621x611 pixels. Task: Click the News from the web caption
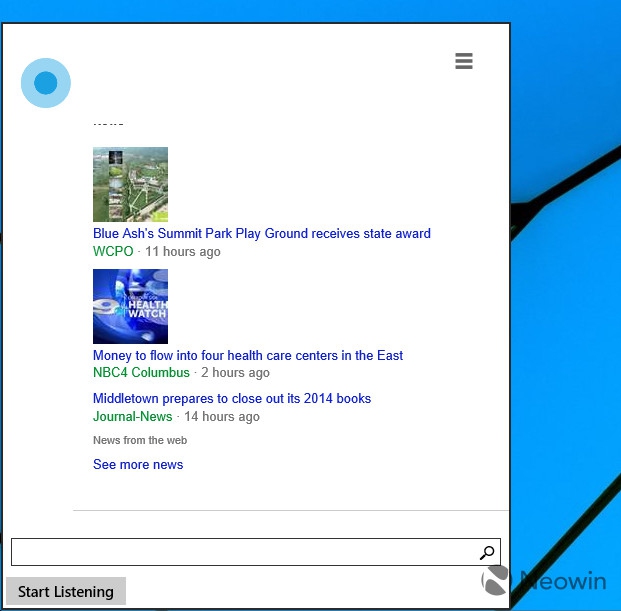140,440
